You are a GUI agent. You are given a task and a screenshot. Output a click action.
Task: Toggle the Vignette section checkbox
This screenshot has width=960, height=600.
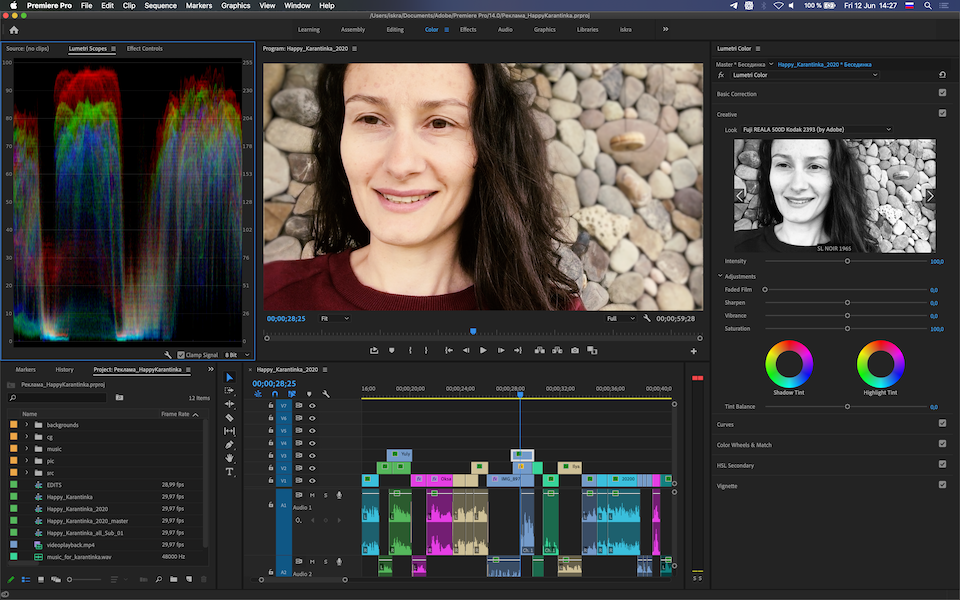[x=942, y=485]
